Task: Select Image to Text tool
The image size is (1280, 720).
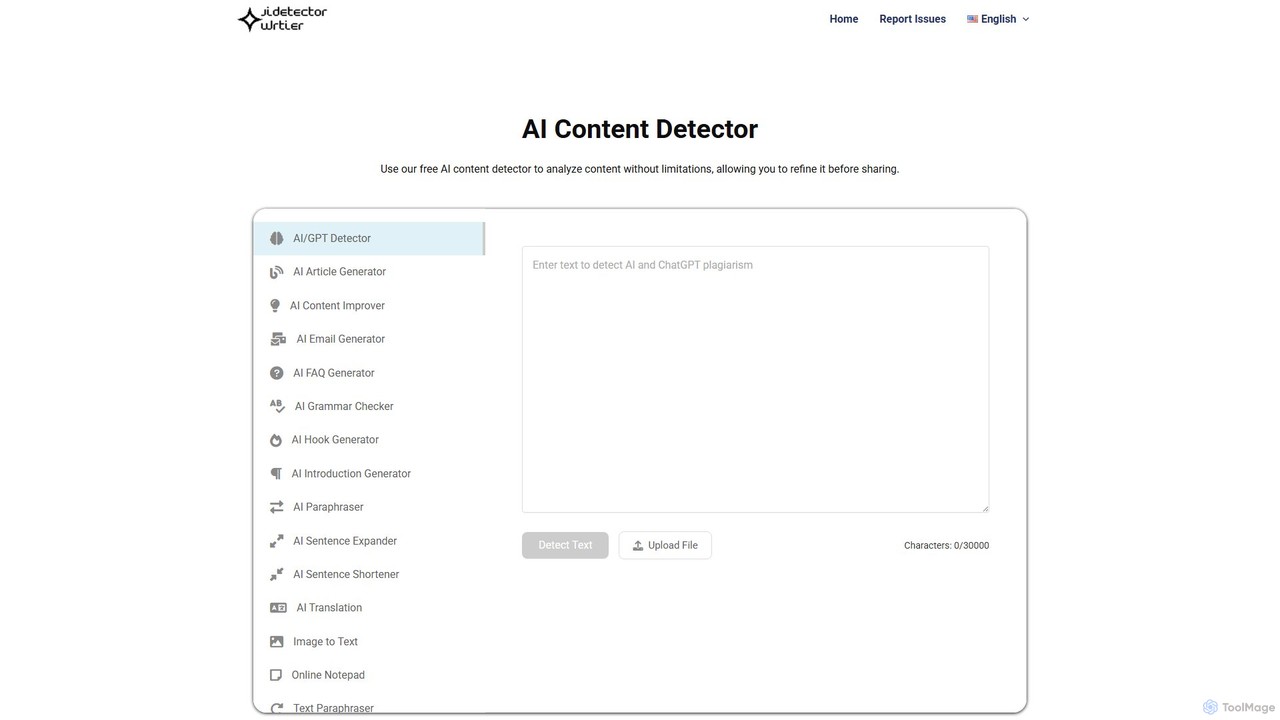Action: tap(369, 642)
